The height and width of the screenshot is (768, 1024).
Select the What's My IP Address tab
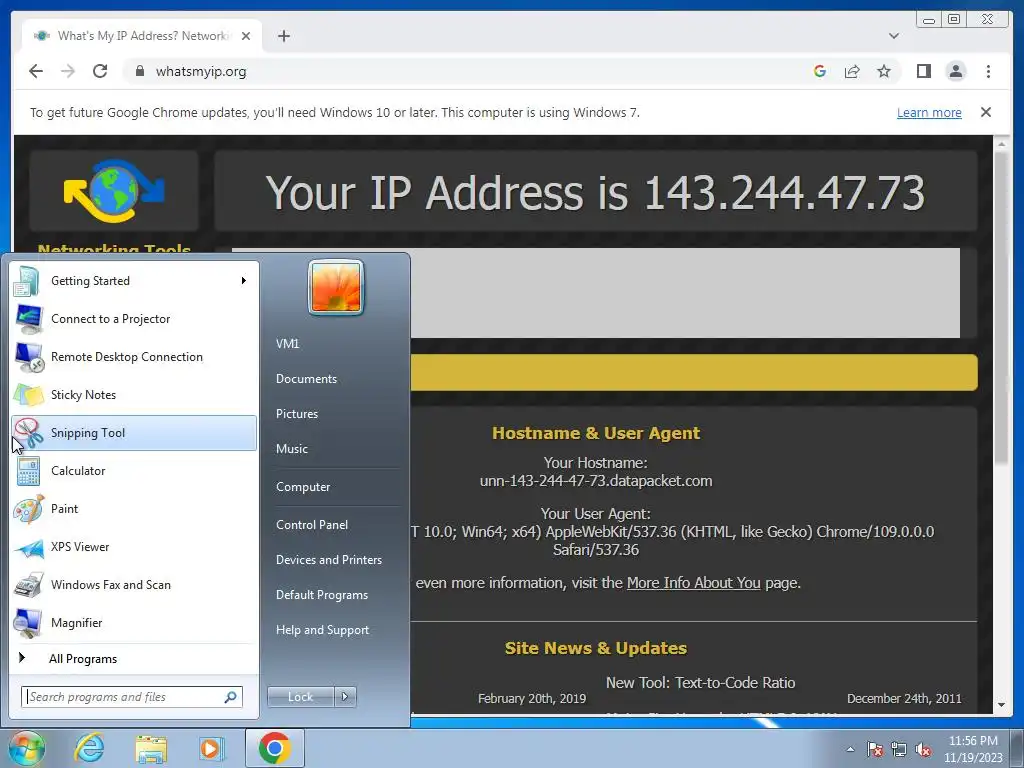[142, 36]
